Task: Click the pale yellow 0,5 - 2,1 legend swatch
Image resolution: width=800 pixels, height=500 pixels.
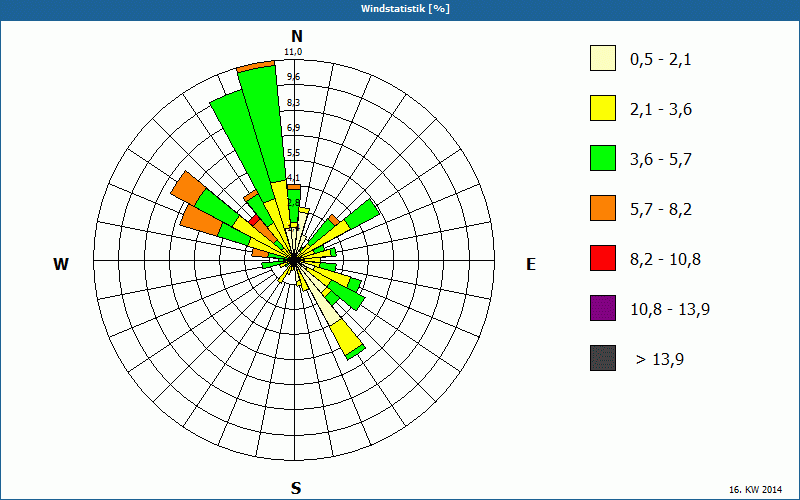Action: (x=603, y=58)
